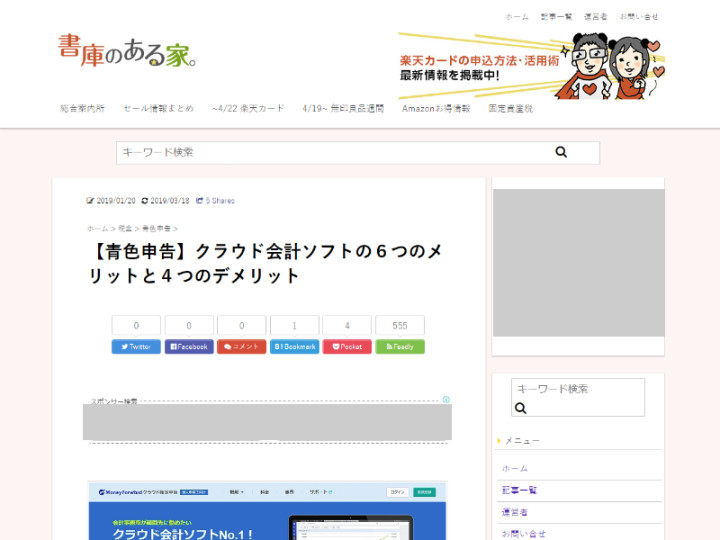Click the Feedly count 555
This screenshot has height=540, width=720.
[400, 326]
